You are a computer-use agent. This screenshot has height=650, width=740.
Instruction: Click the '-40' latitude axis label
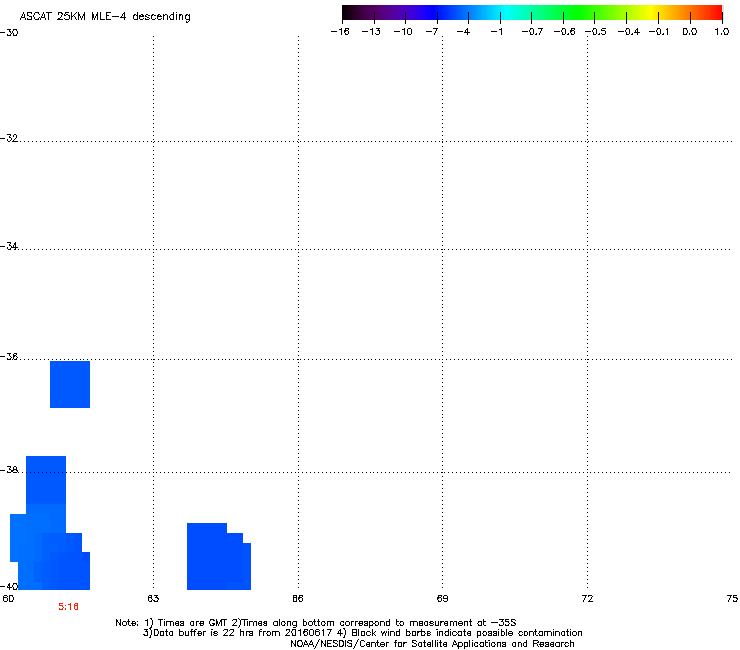pyautogui.click(x=9, y=586)
